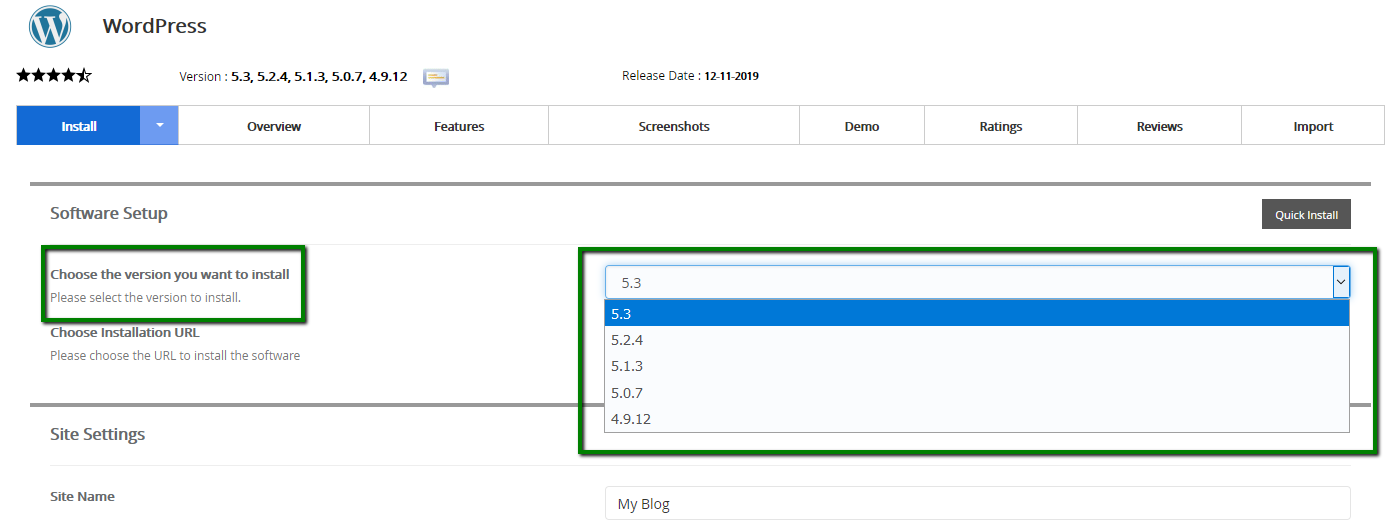Click the star rating icons
This screenshot has width=1390, height=526.
pyautogui.click(x=54, y=75)
